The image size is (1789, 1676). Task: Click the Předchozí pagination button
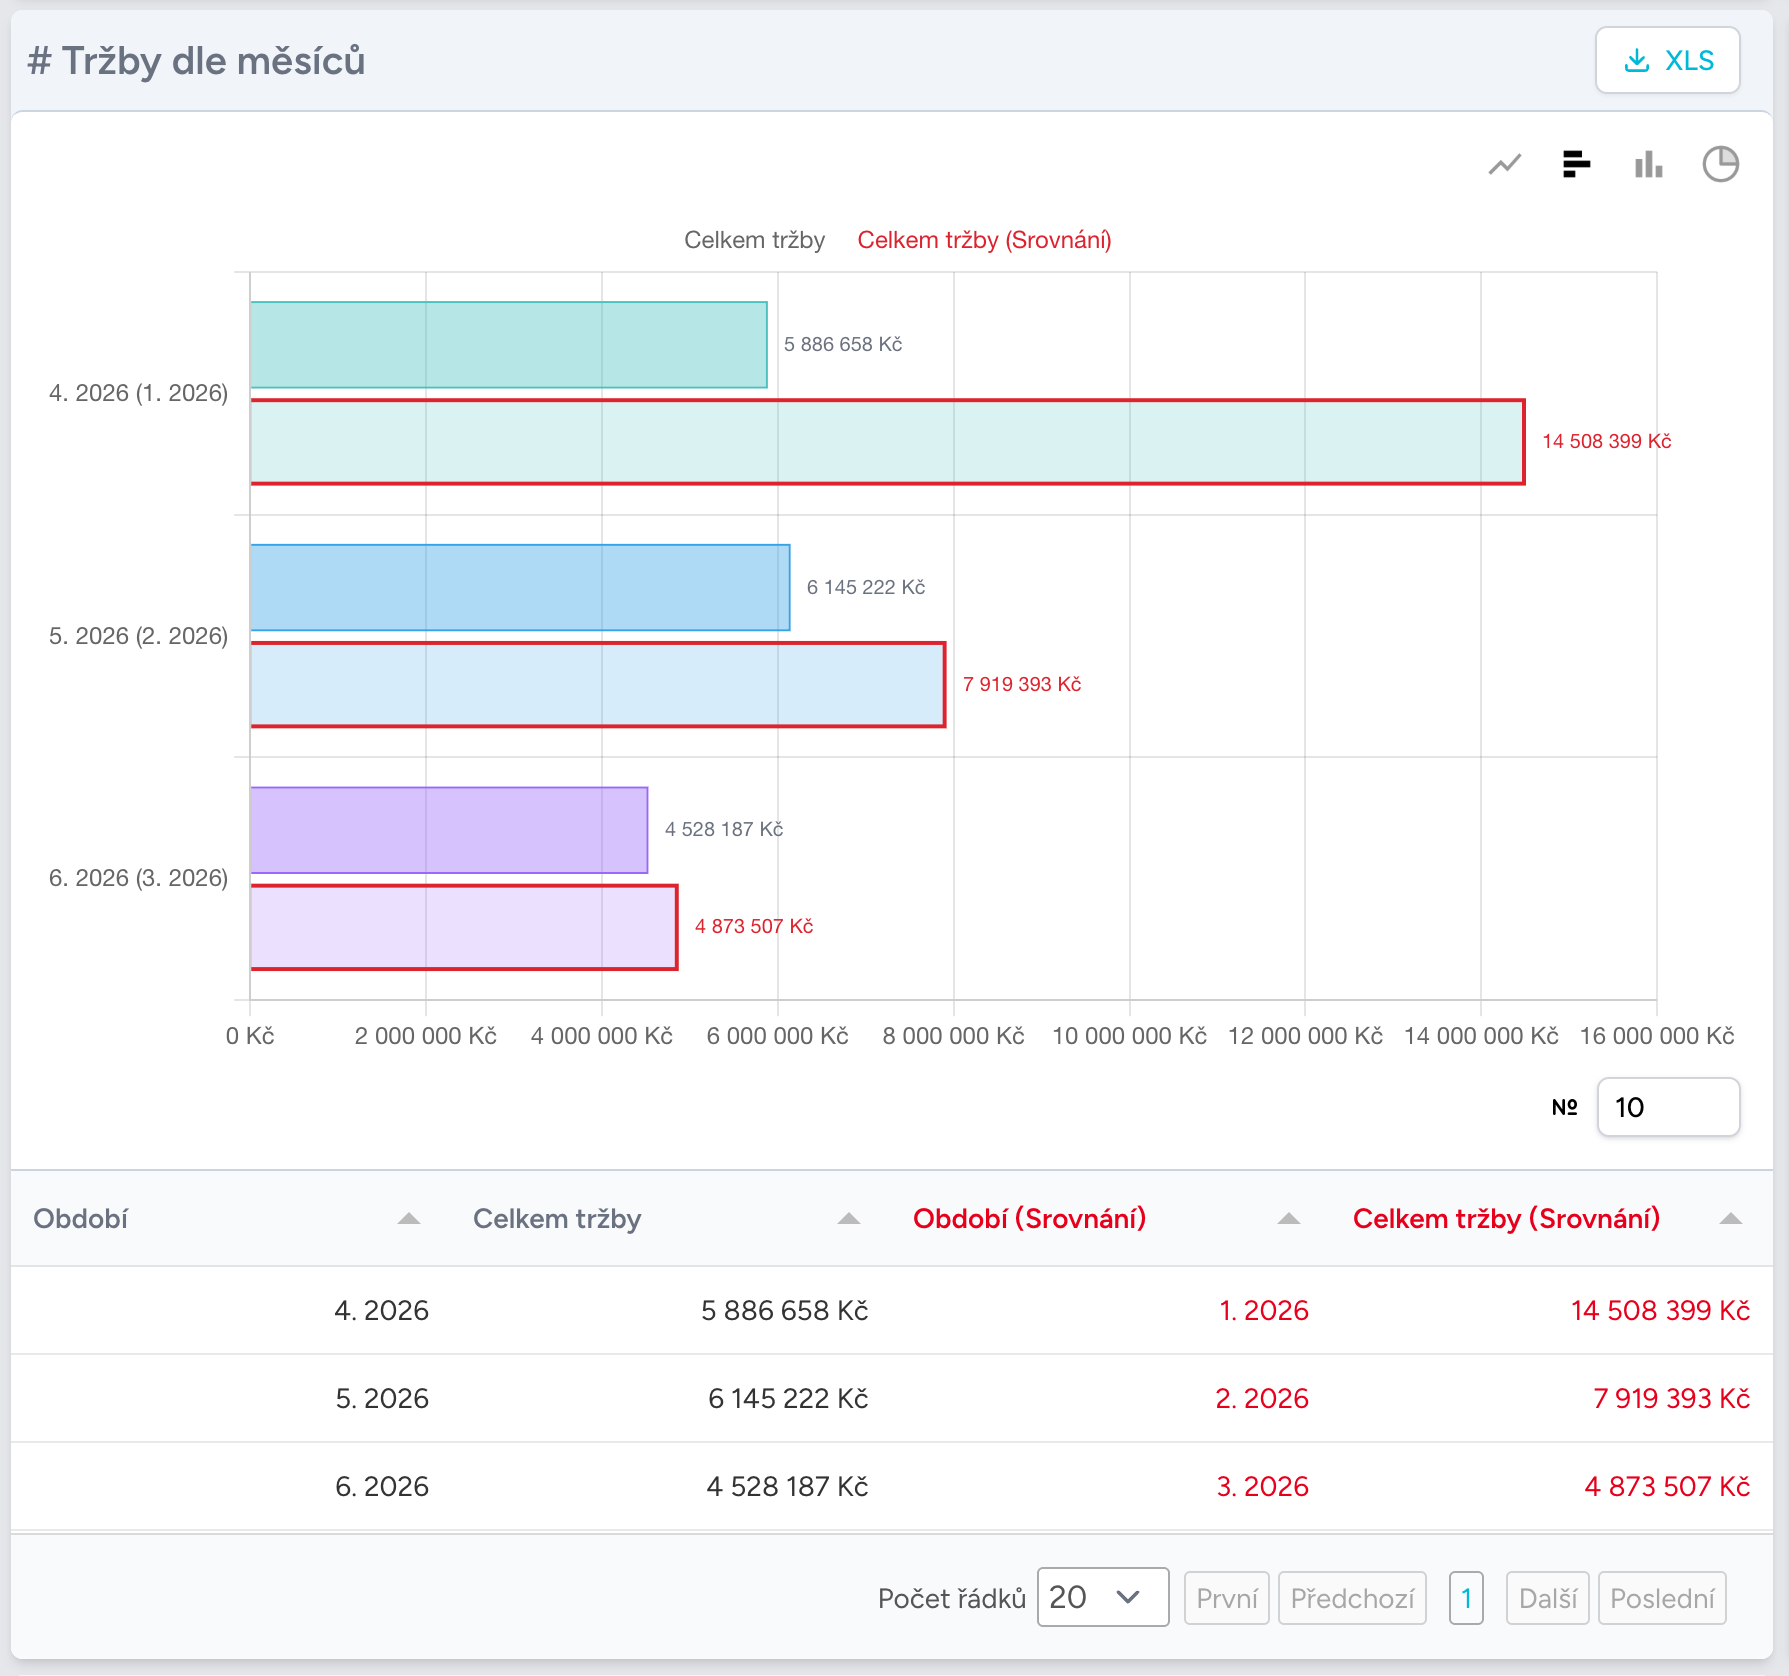1352,1598
